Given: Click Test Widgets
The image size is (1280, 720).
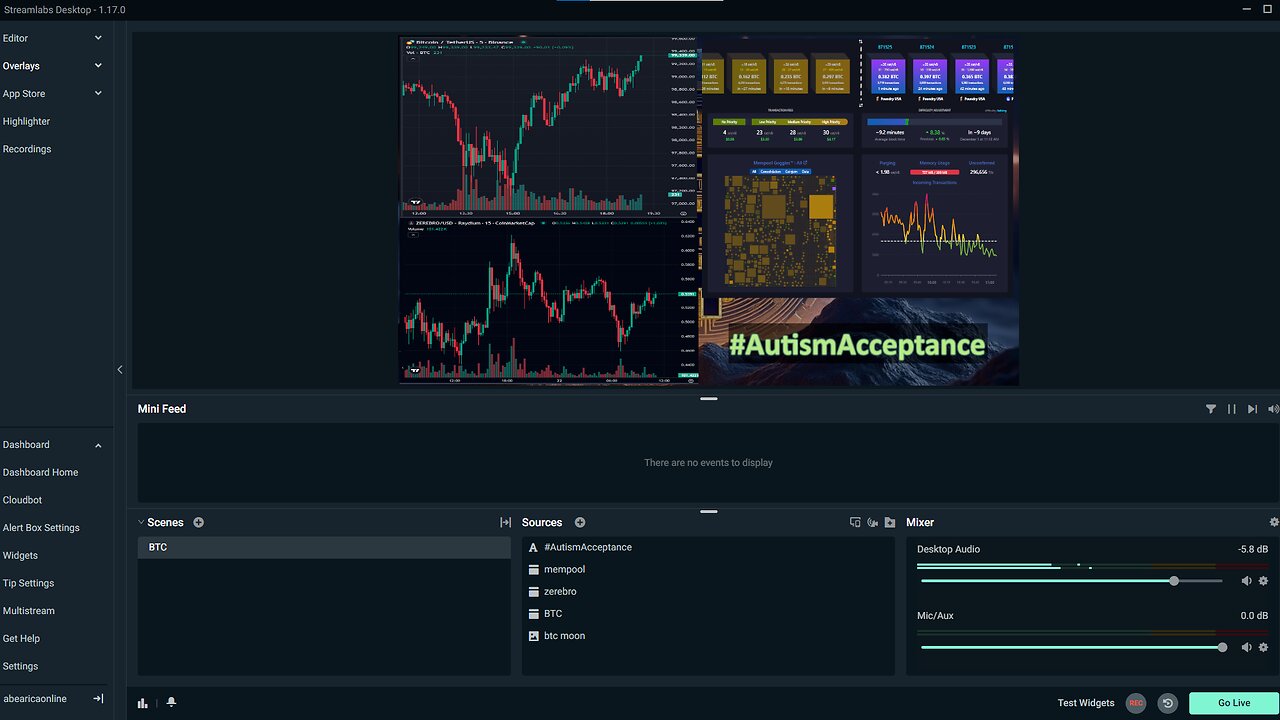Looking at the screenshot, I should point(1086,703).
